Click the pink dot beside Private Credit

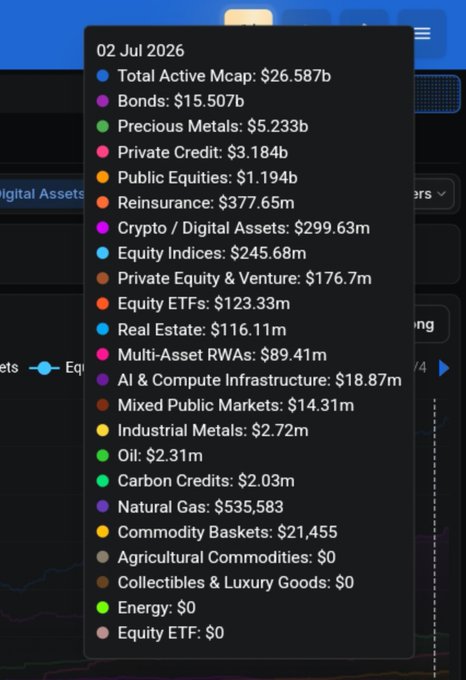(103, 152)
